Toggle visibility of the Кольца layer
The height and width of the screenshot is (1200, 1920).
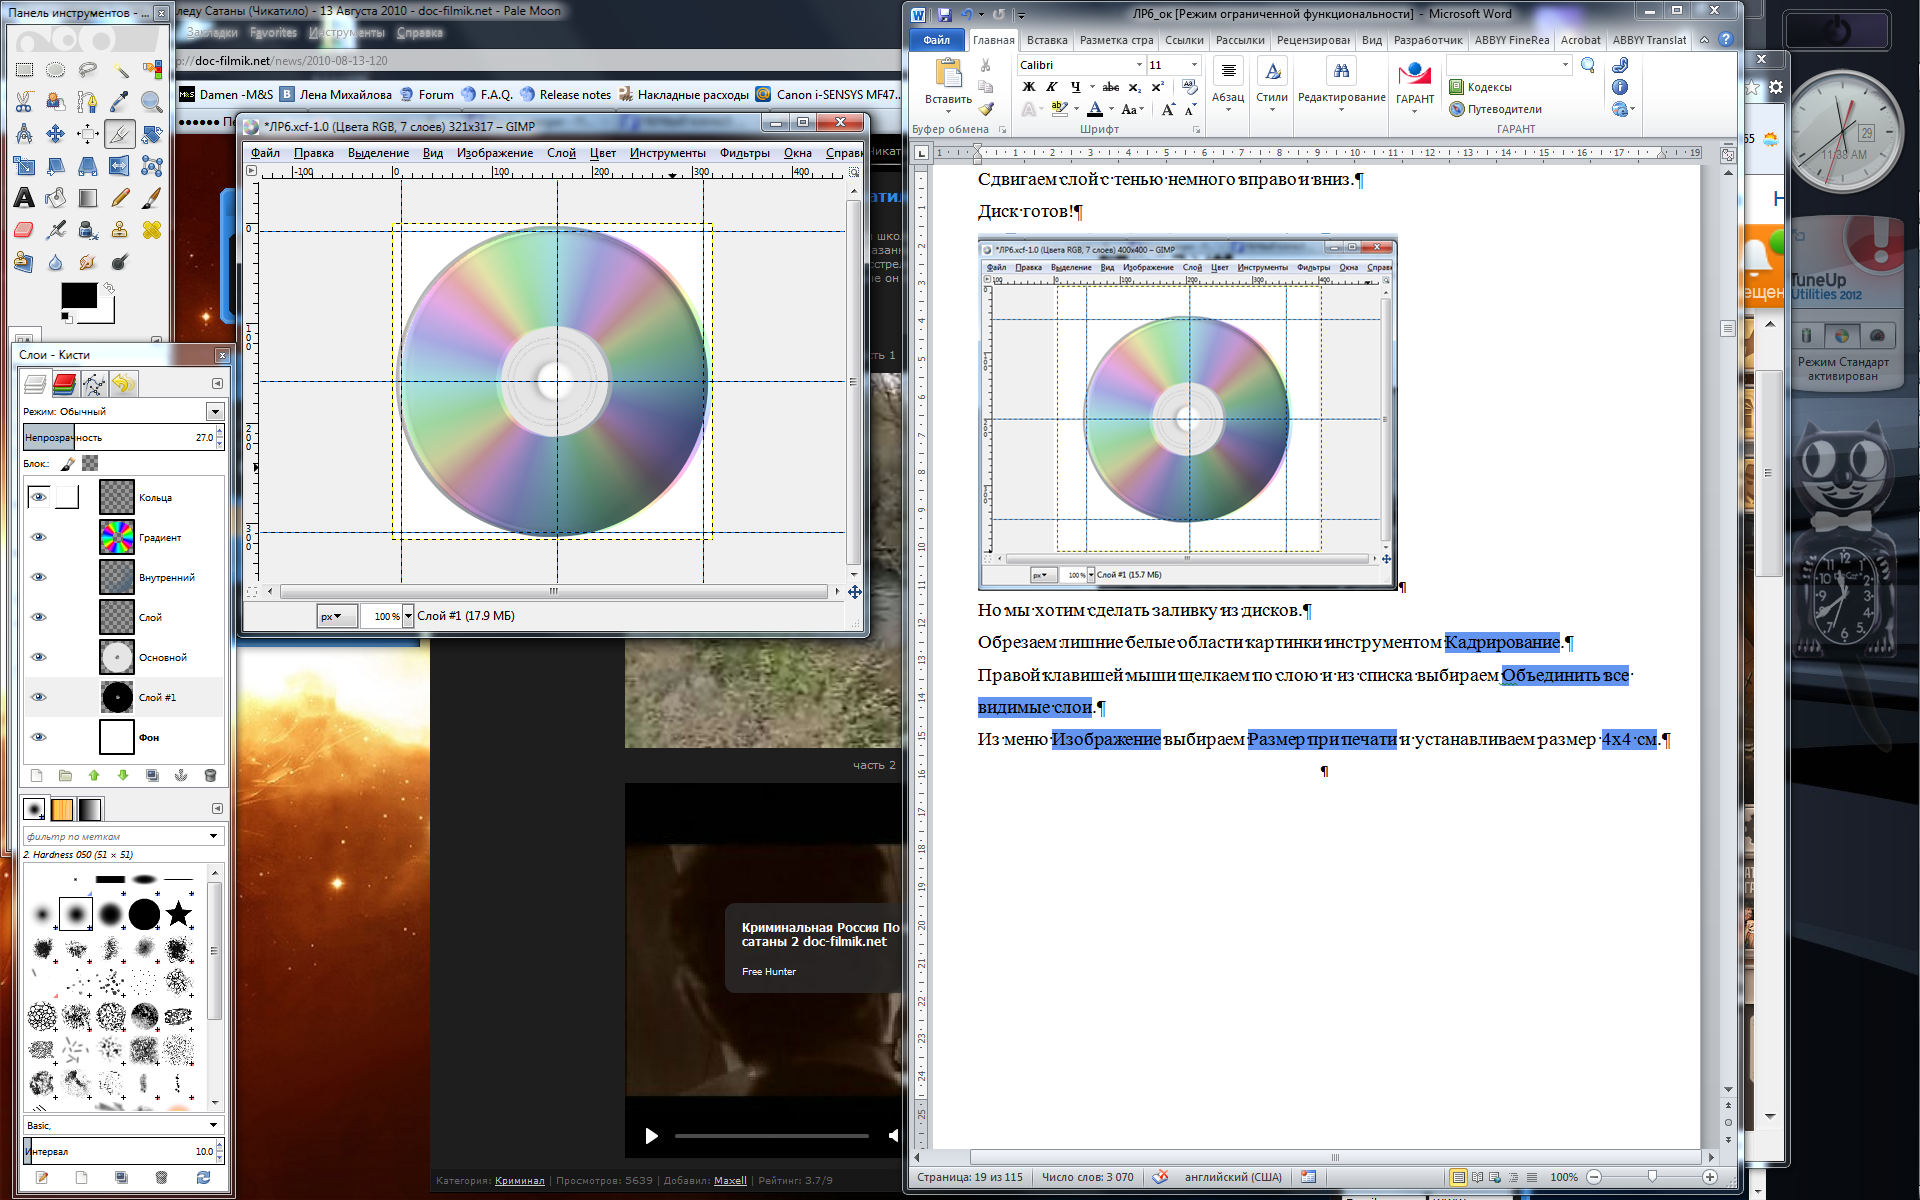[x=39, y=497]
